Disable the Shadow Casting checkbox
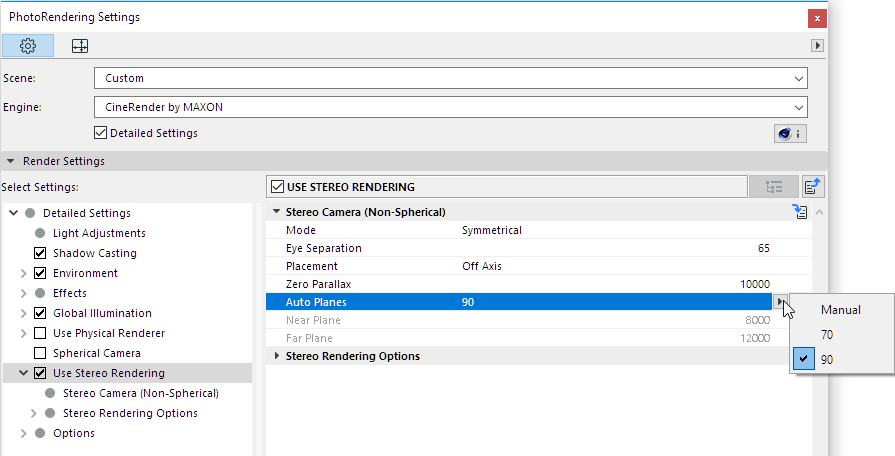The image size is (895, 456). click(41, 253)
